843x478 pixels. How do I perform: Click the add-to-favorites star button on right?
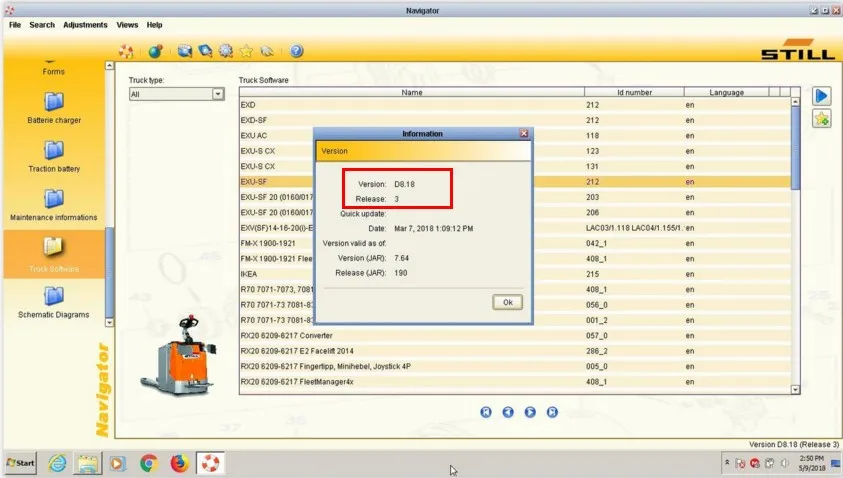pyautogui.click(x=821, y=119)
